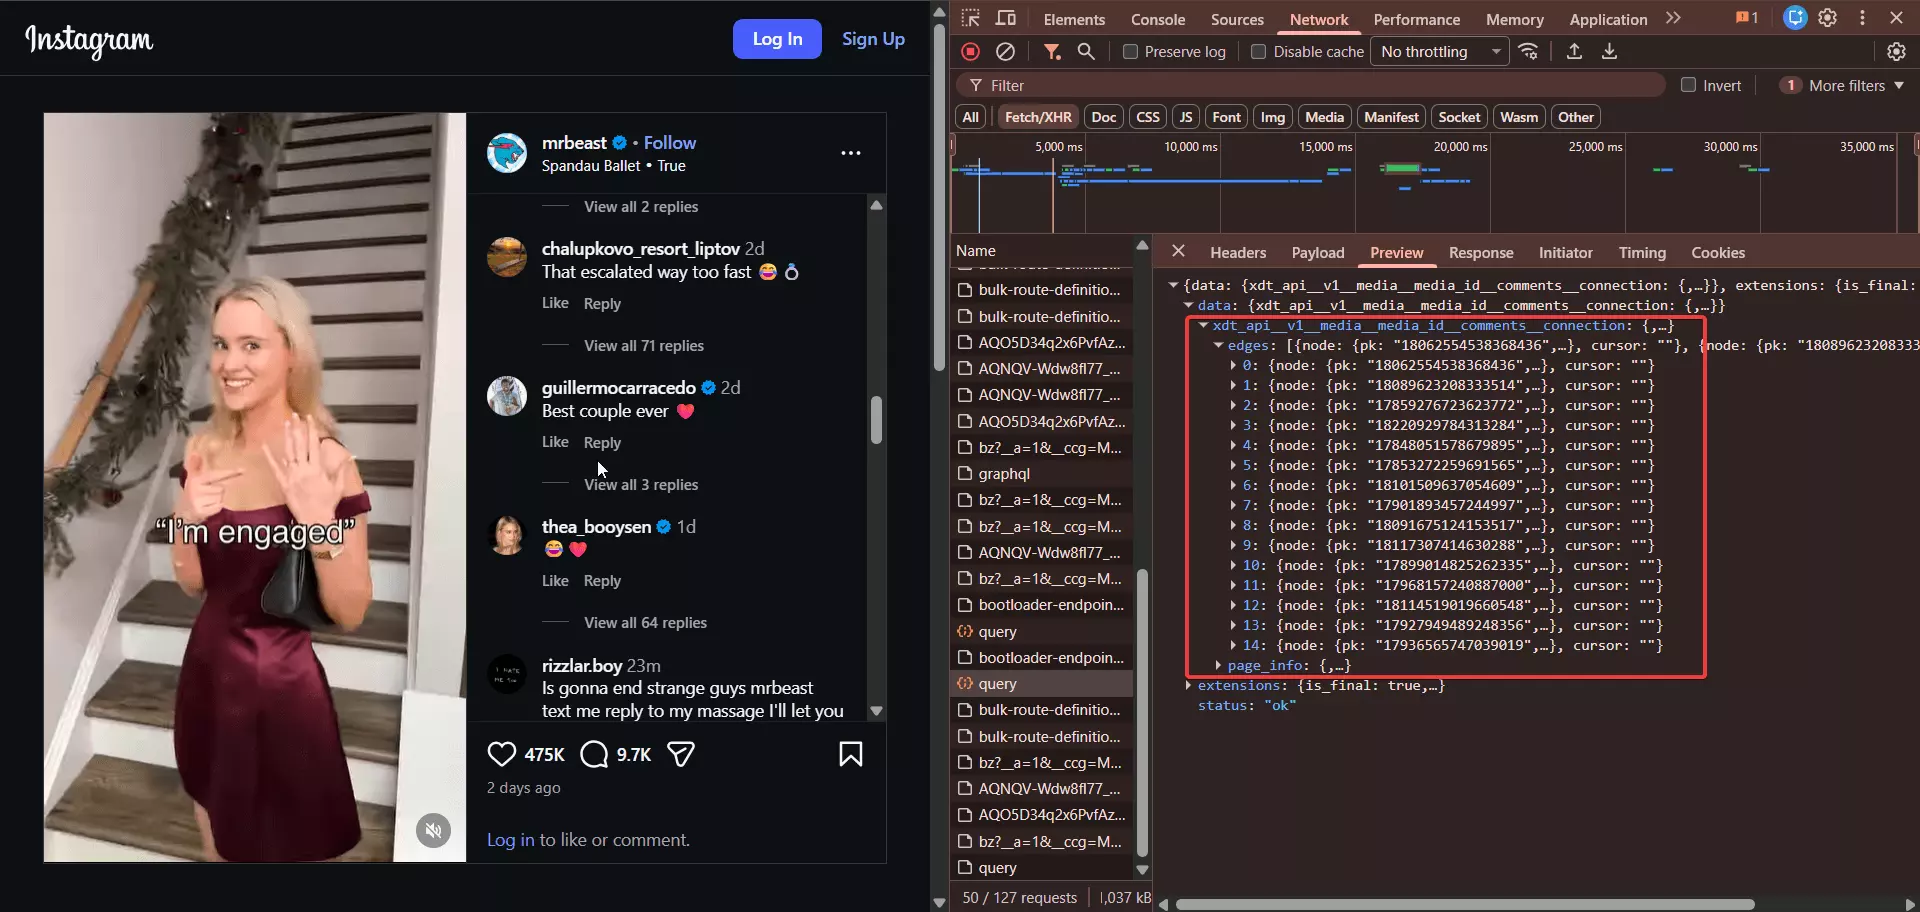Unmute video using speaker icon
The image size is (1920, 912).
(x=433, y=830)
